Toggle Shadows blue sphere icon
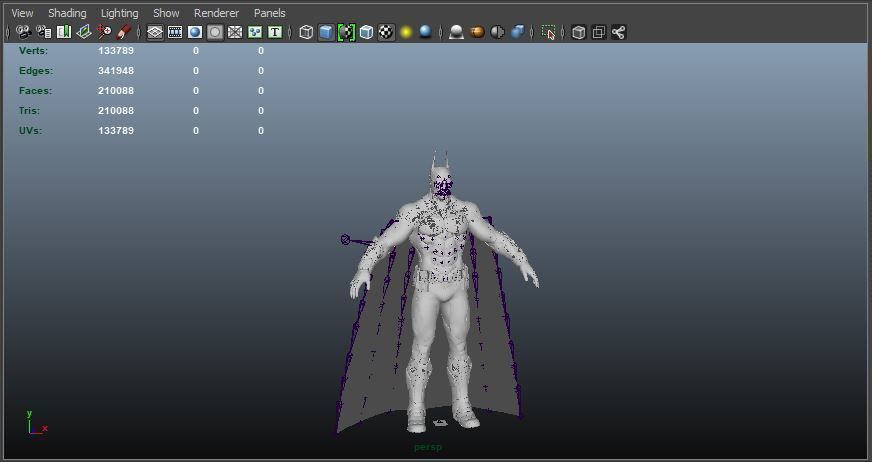Screen dimensions: 872x462 click(x=426, y=32)
